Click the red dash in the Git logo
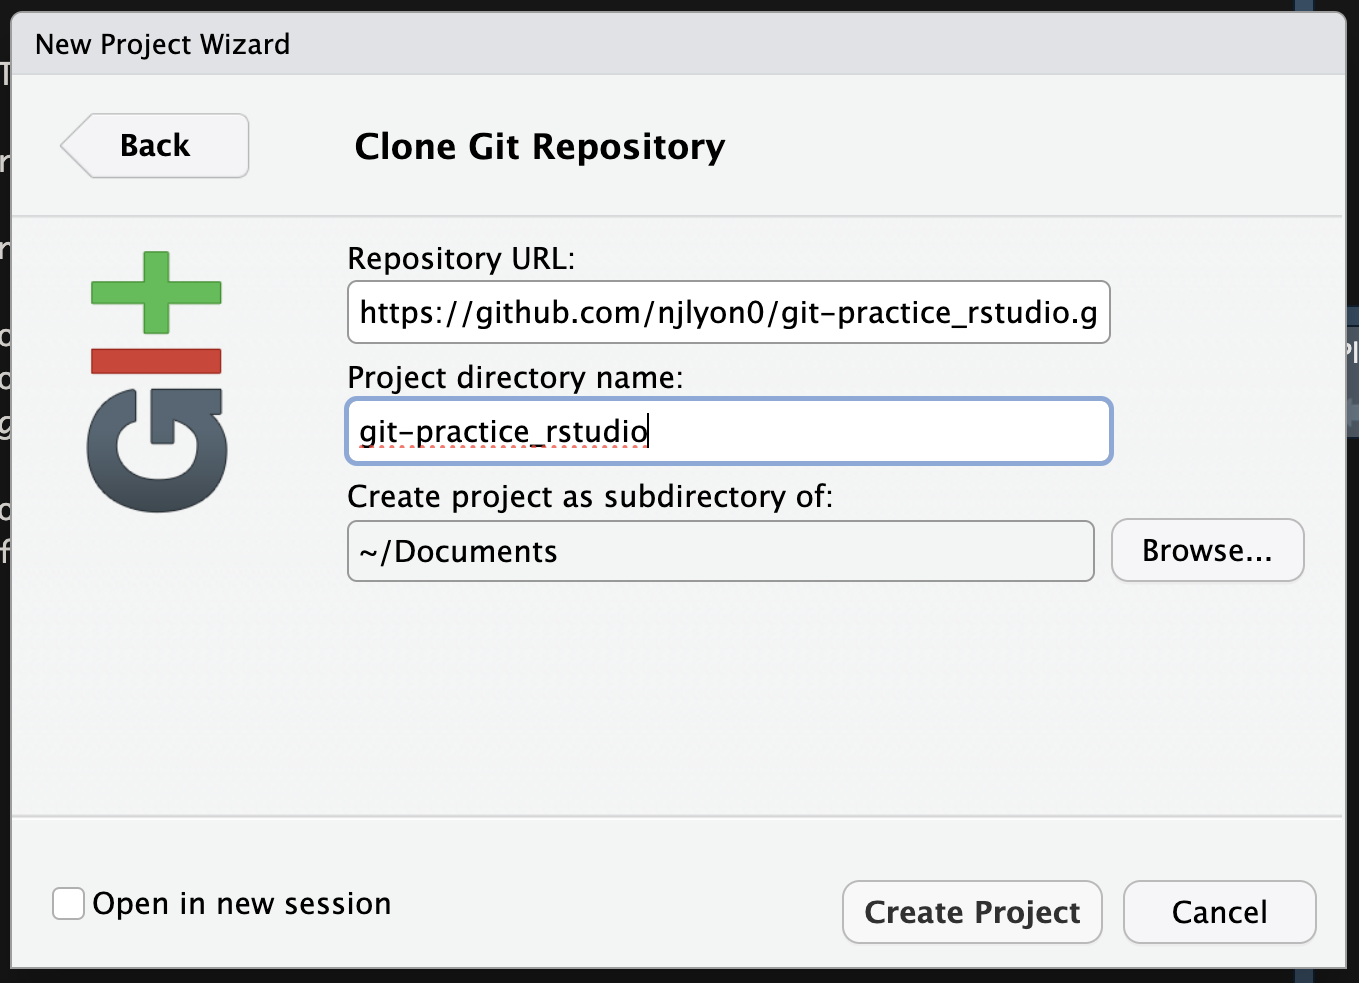The image size is (1359, 983). click(x=156, y=361)
